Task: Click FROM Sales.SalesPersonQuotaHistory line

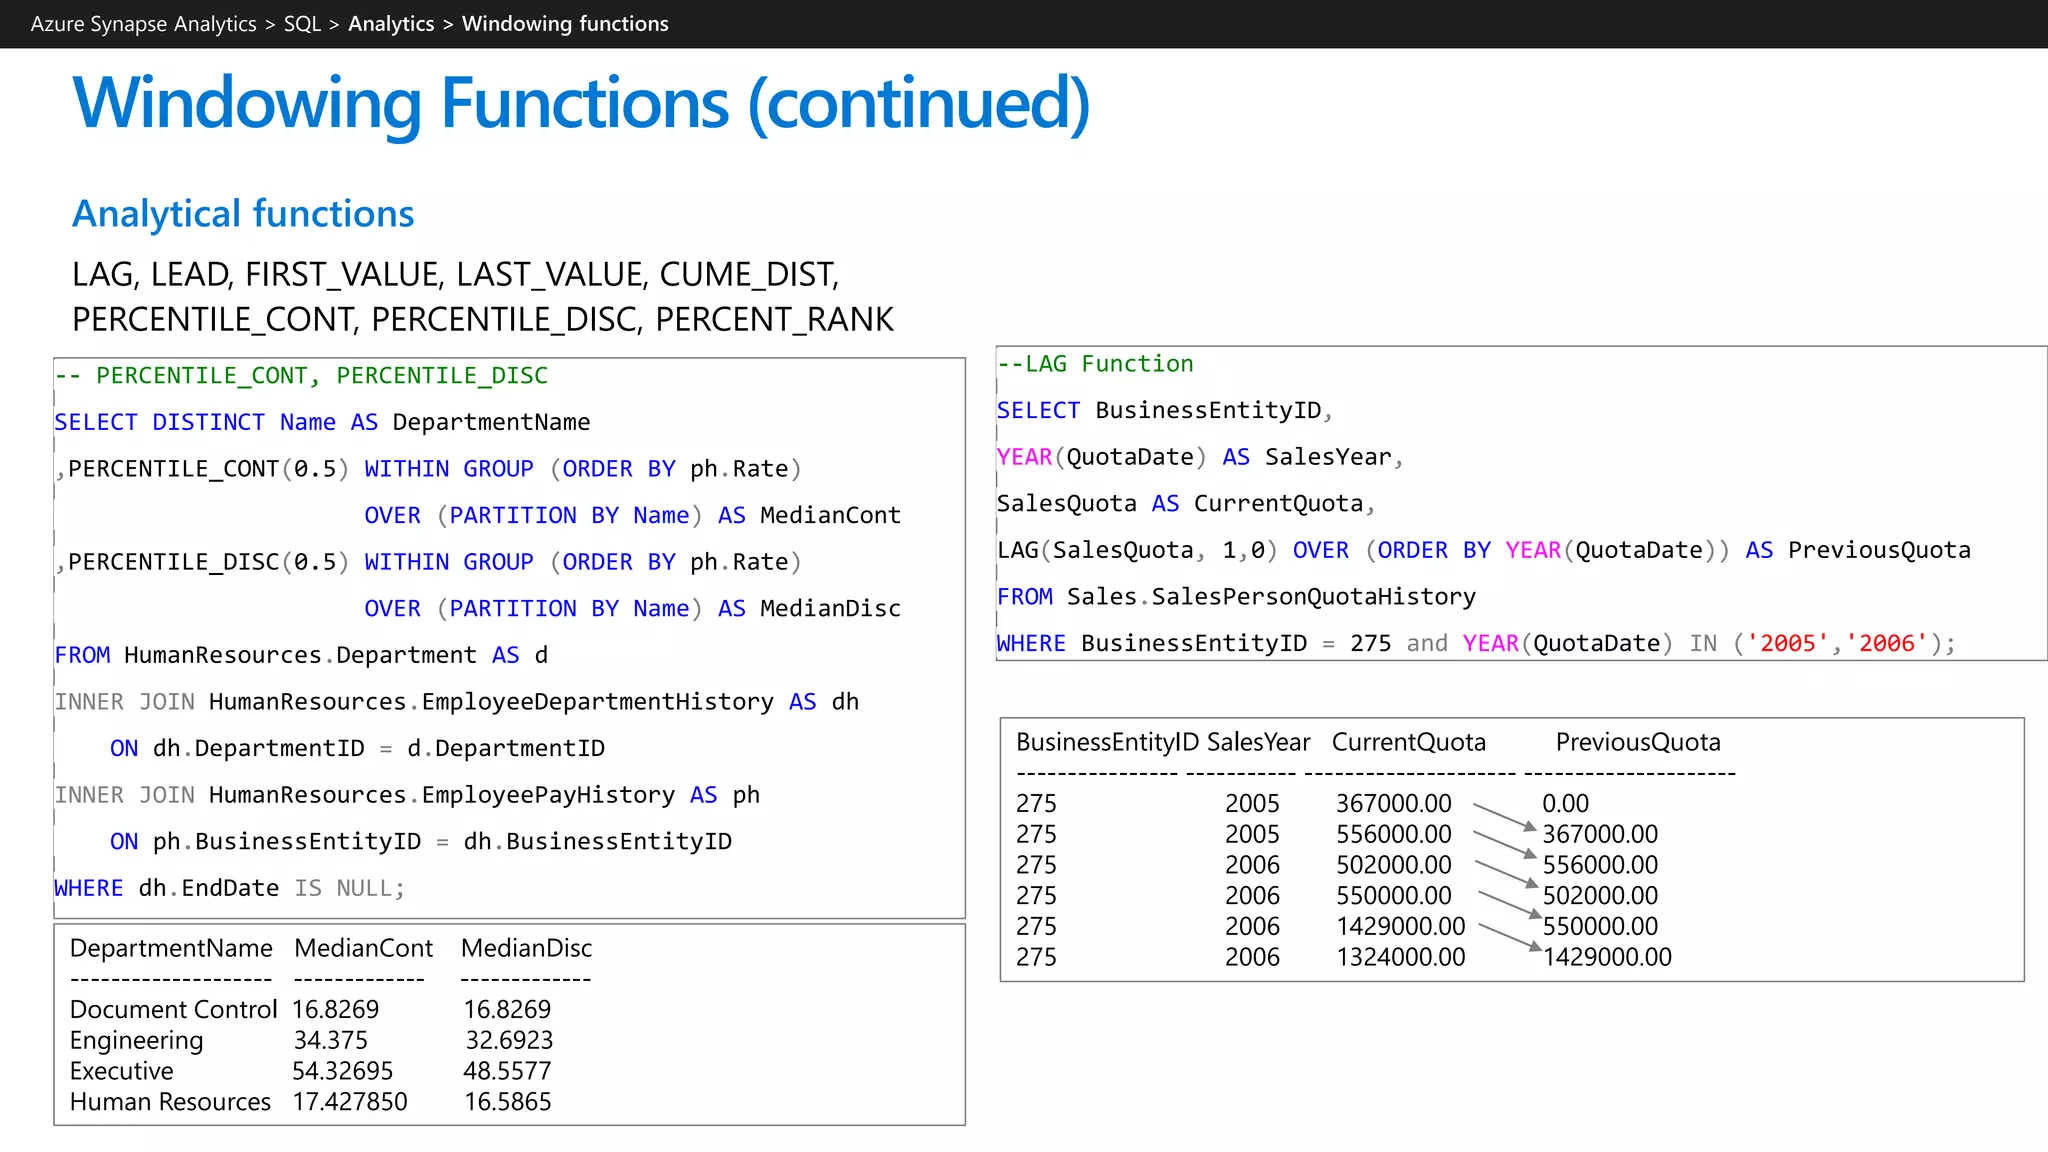Action: (1236, 597)
